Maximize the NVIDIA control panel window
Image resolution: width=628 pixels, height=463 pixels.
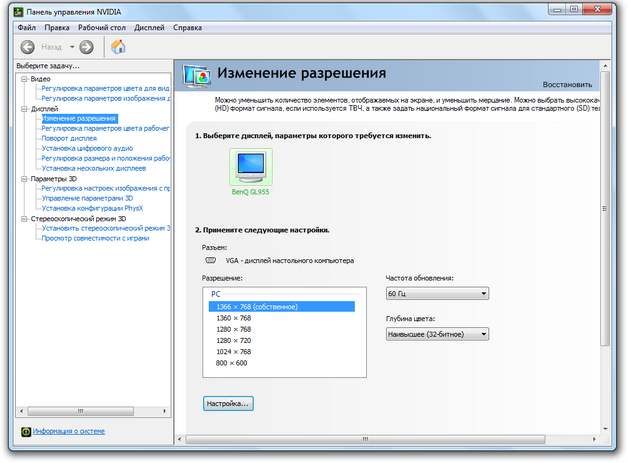click(x=574, y=9)
